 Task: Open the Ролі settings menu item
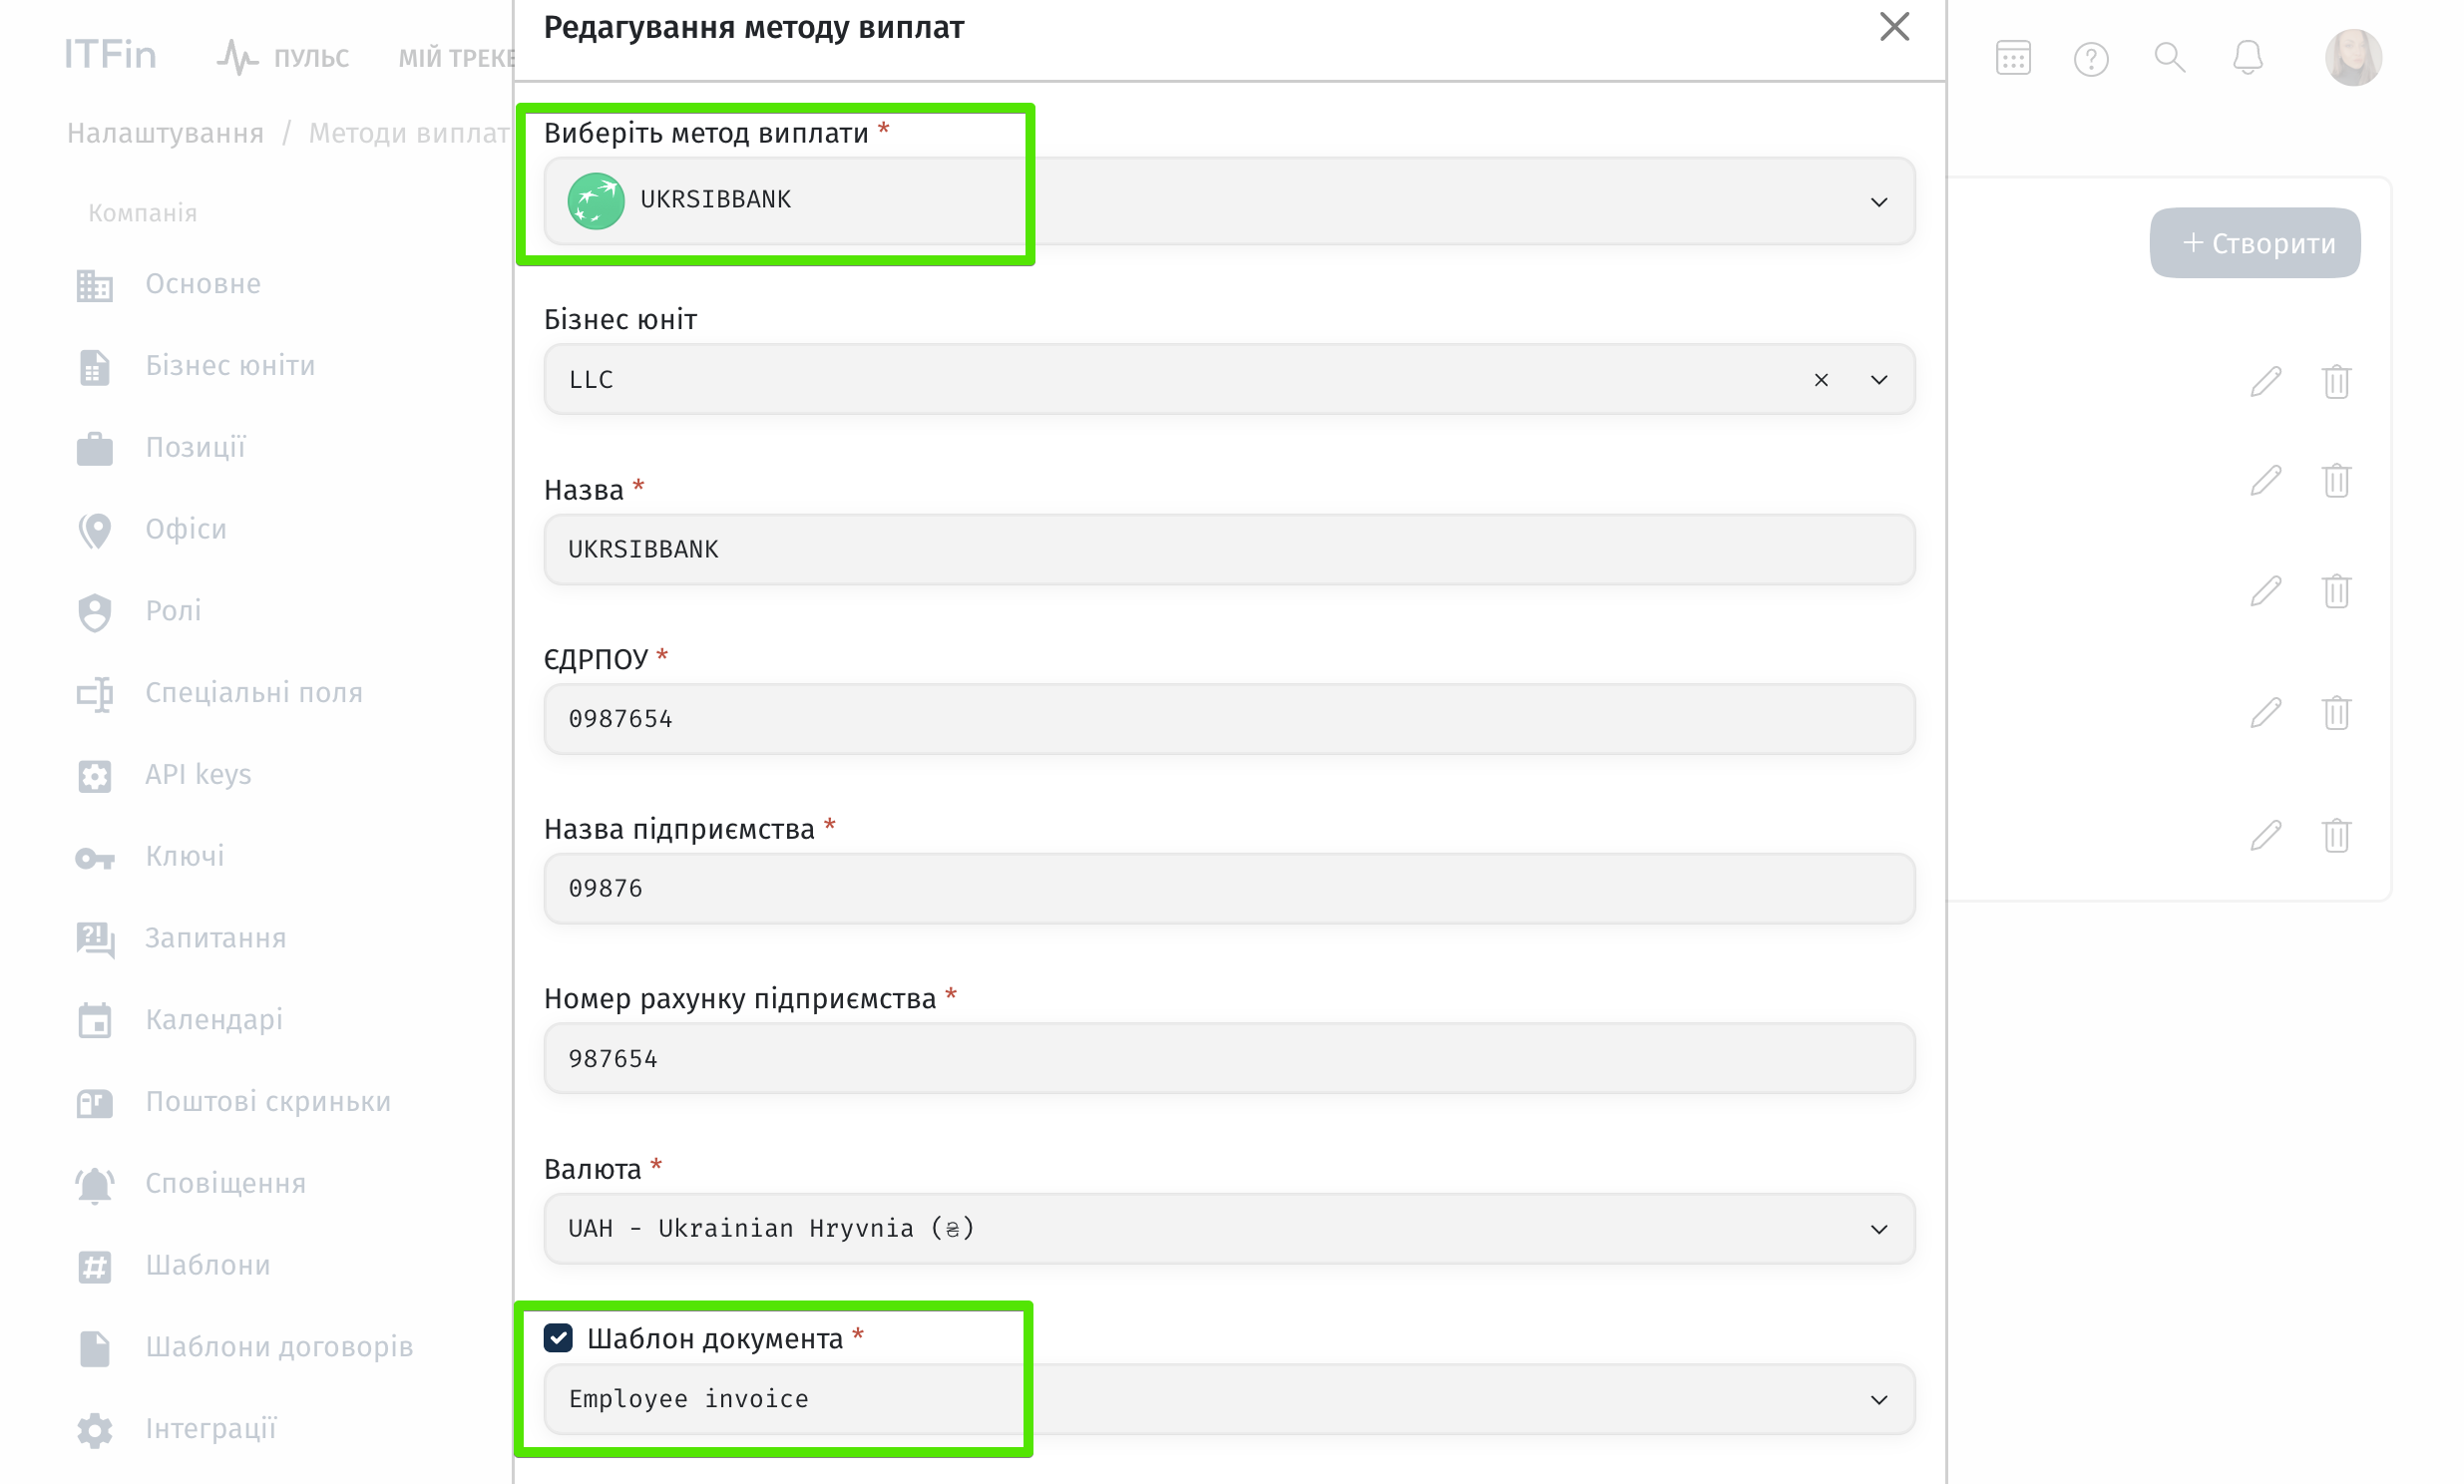point(173,611)
